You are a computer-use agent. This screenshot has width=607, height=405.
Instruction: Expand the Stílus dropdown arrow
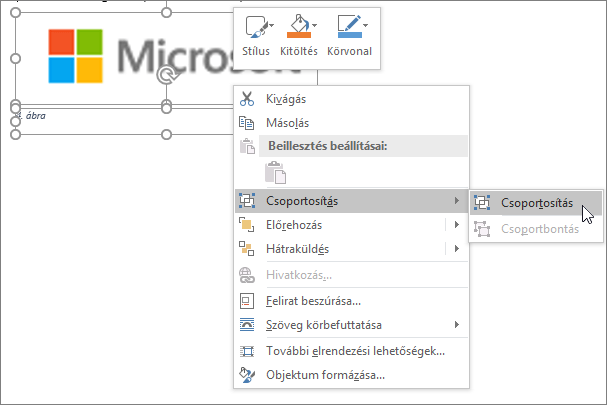(x=271, y=26)
